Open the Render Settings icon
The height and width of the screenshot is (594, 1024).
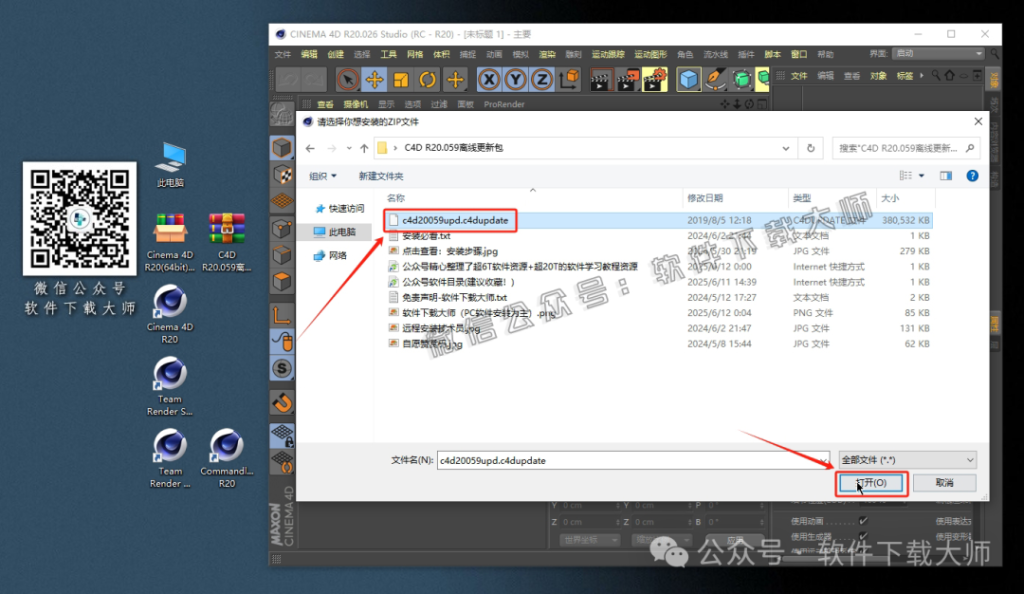(x=656, y=79)
